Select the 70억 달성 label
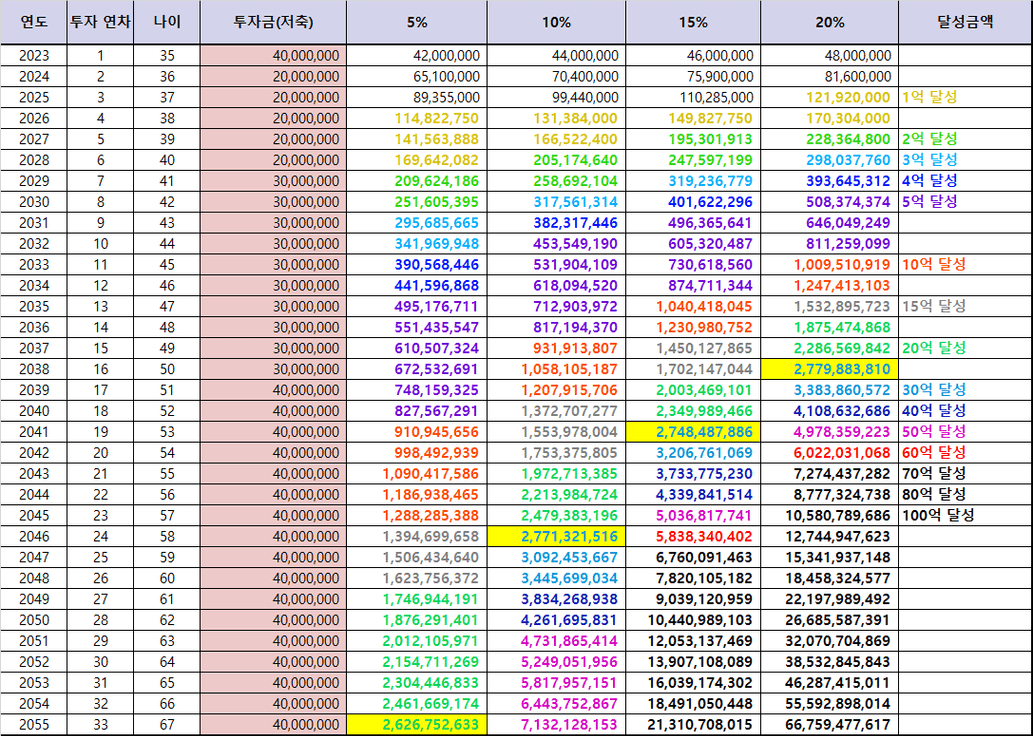This screenshot has width=1033, height=736. 934,473
